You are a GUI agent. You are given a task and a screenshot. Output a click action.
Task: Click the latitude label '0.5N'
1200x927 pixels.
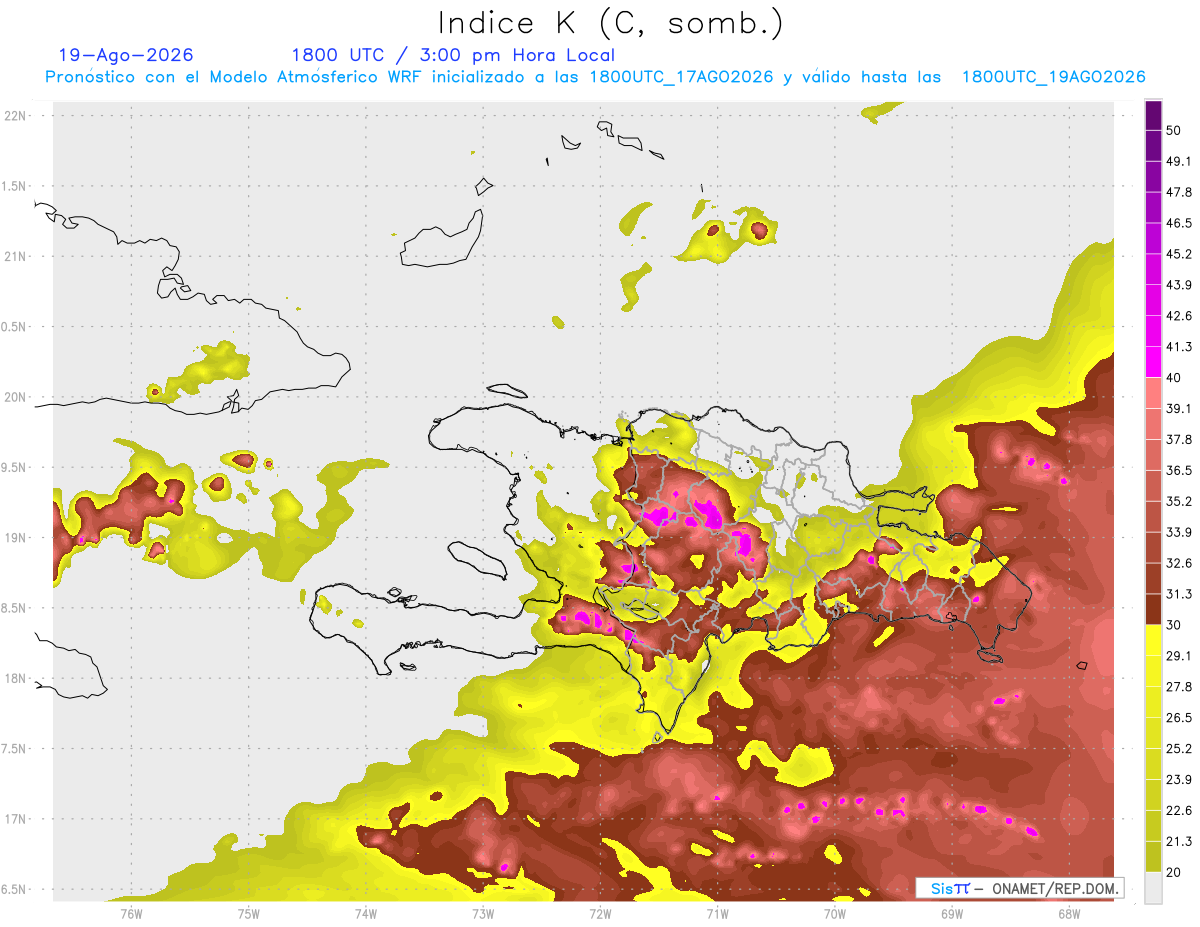tap(15, 326)
